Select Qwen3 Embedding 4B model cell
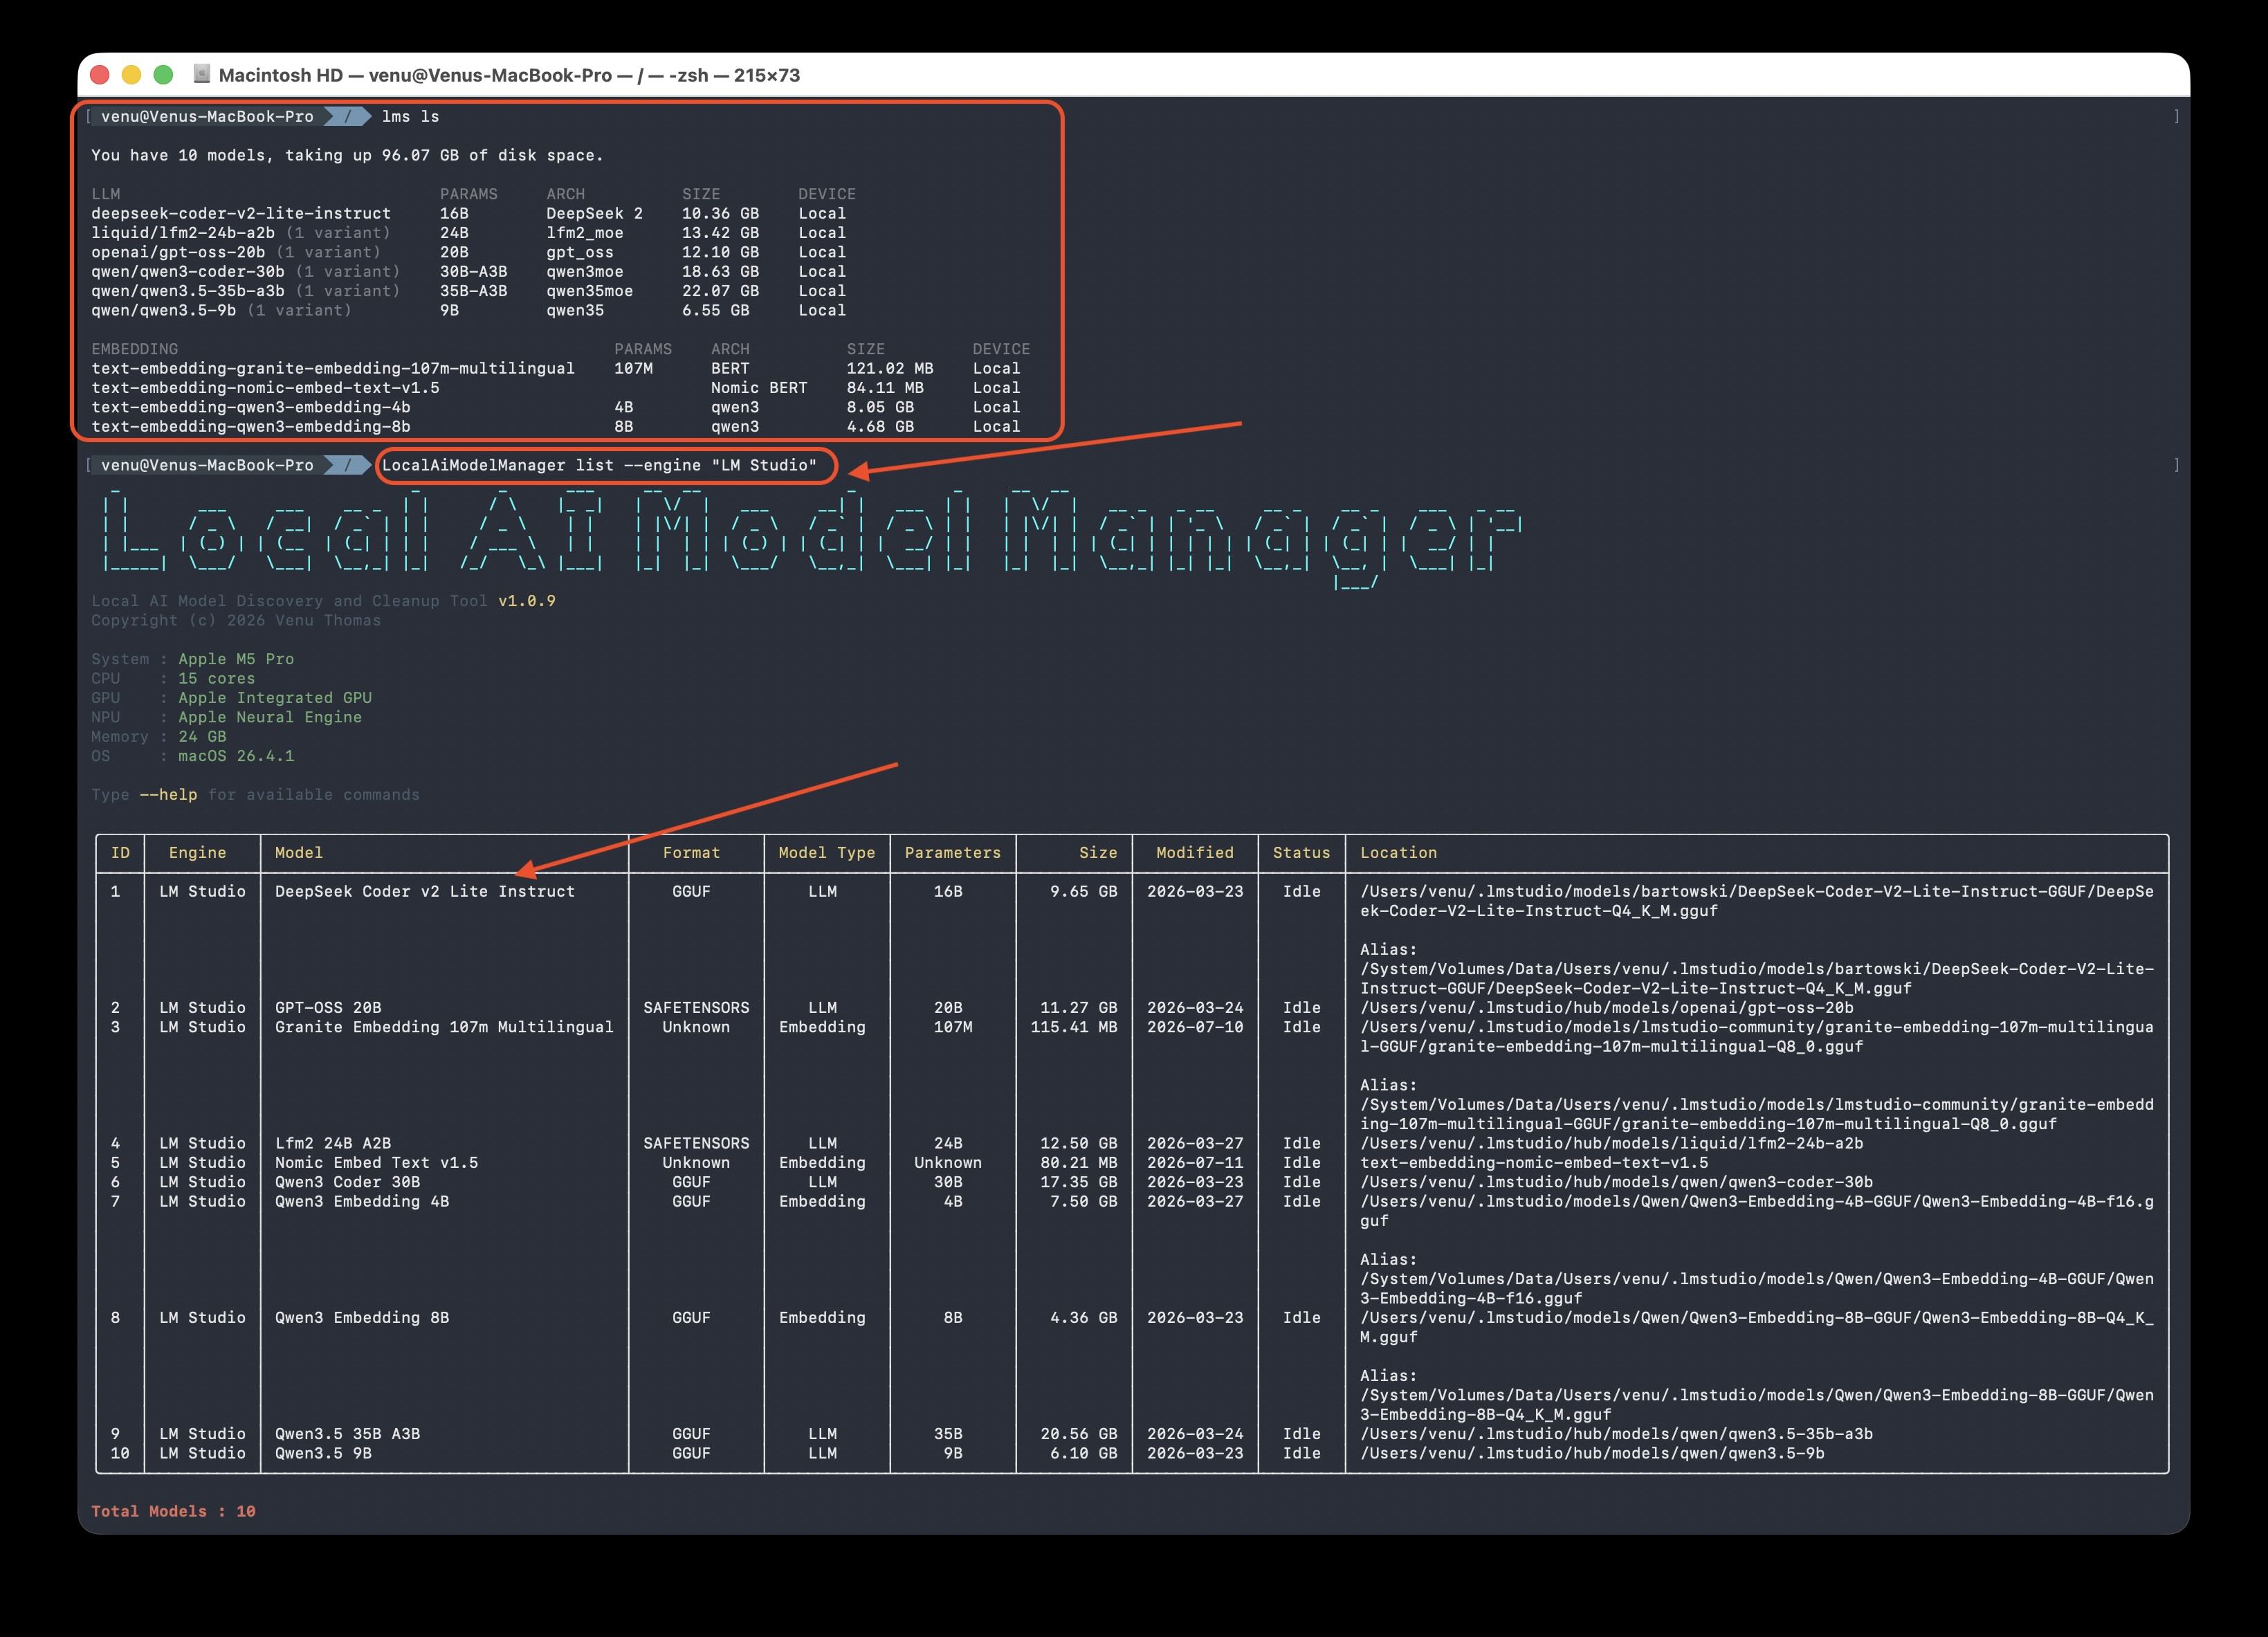Viewport: 2268px width, 1637px height. click(x=362, y=1201)
